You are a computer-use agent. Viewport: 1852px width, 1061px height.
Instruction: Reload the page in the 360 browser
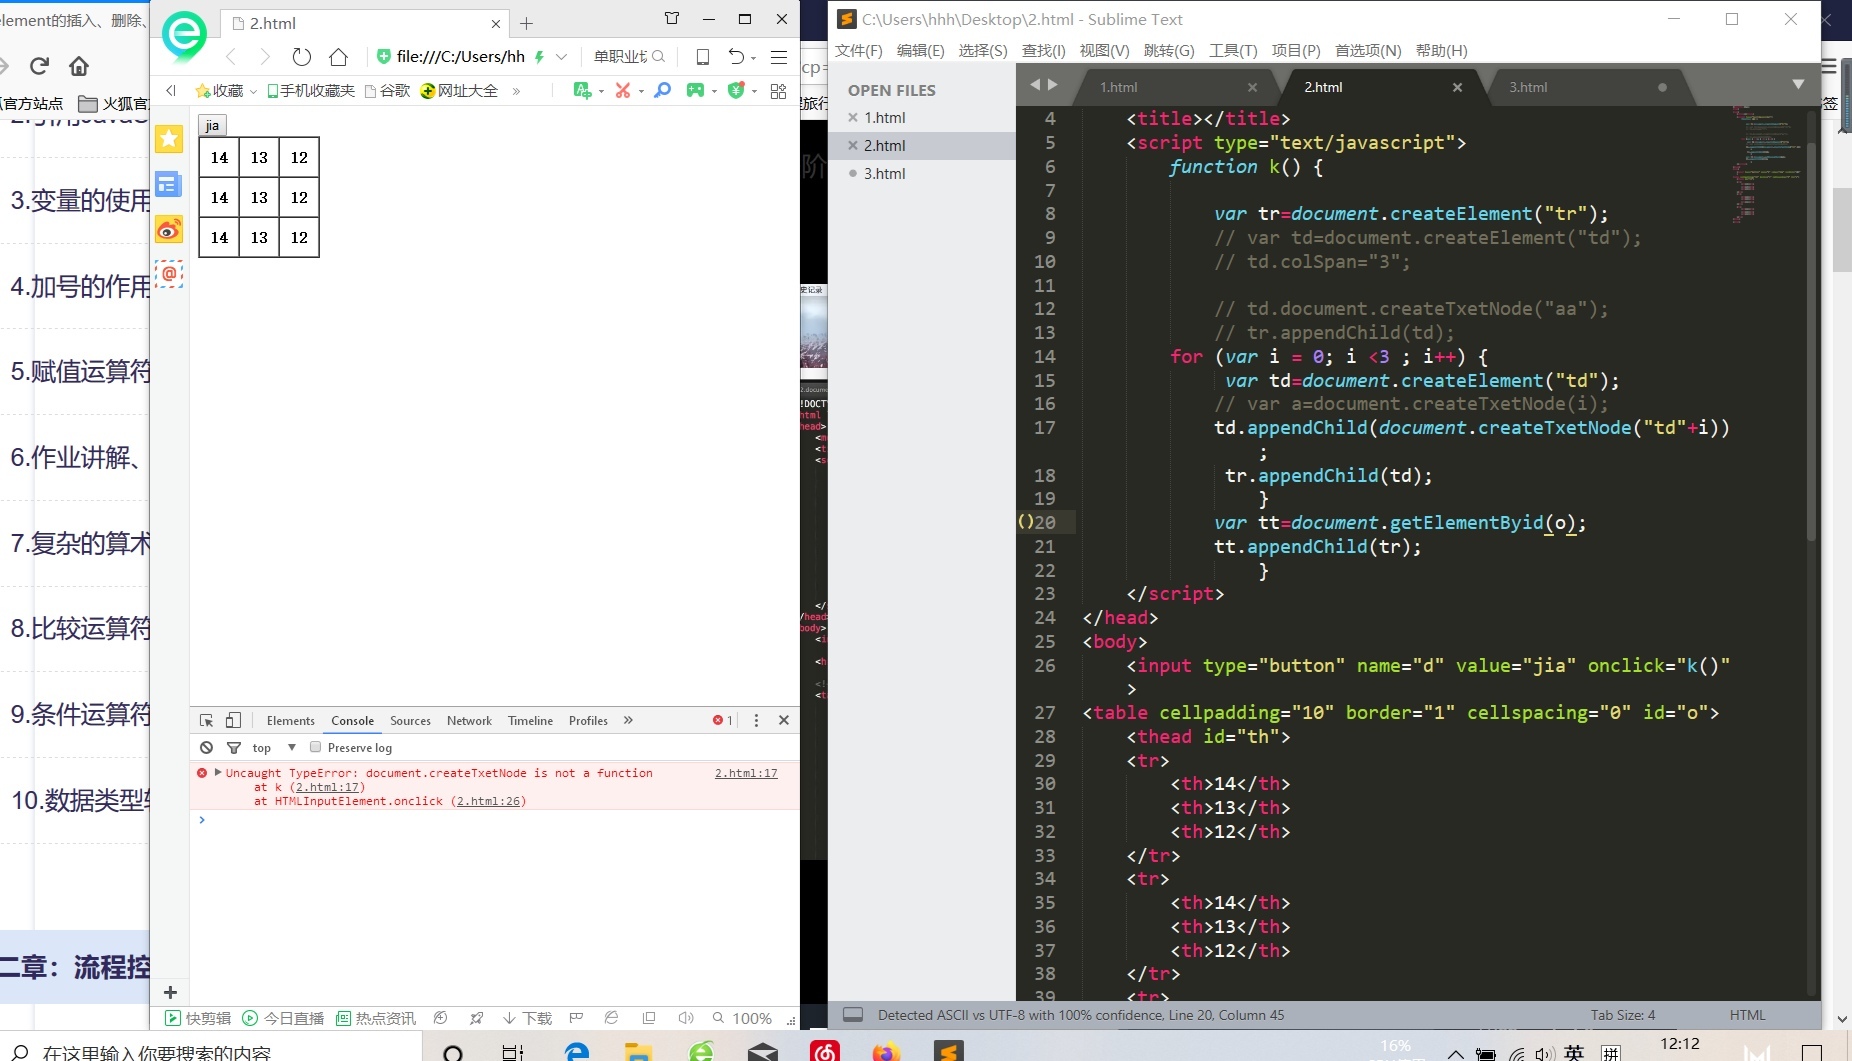(302, 57)
